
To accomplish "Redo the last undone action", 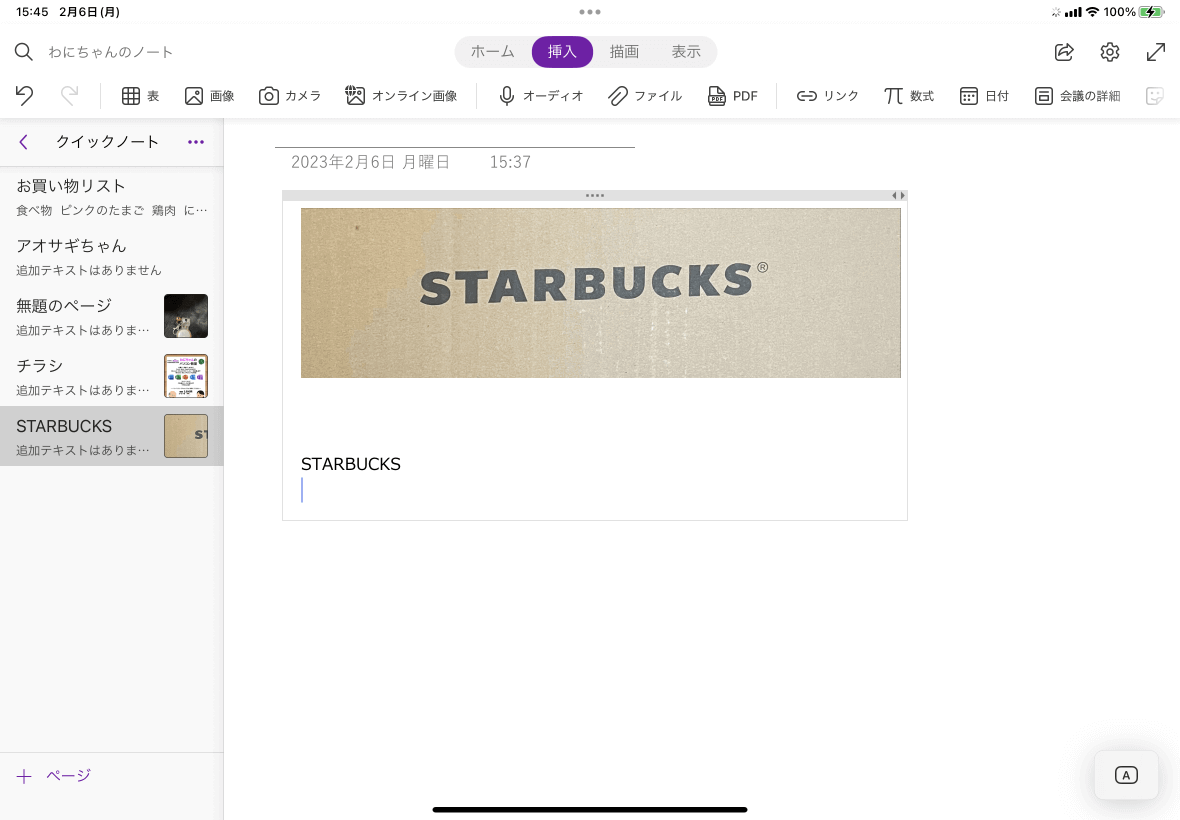I will 69,96.
